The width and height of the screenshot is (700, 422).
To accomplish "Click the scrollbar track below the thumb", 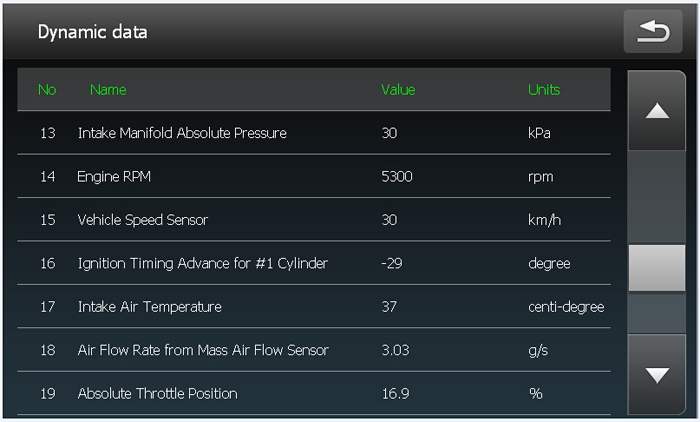I will [x=657, y=313].
